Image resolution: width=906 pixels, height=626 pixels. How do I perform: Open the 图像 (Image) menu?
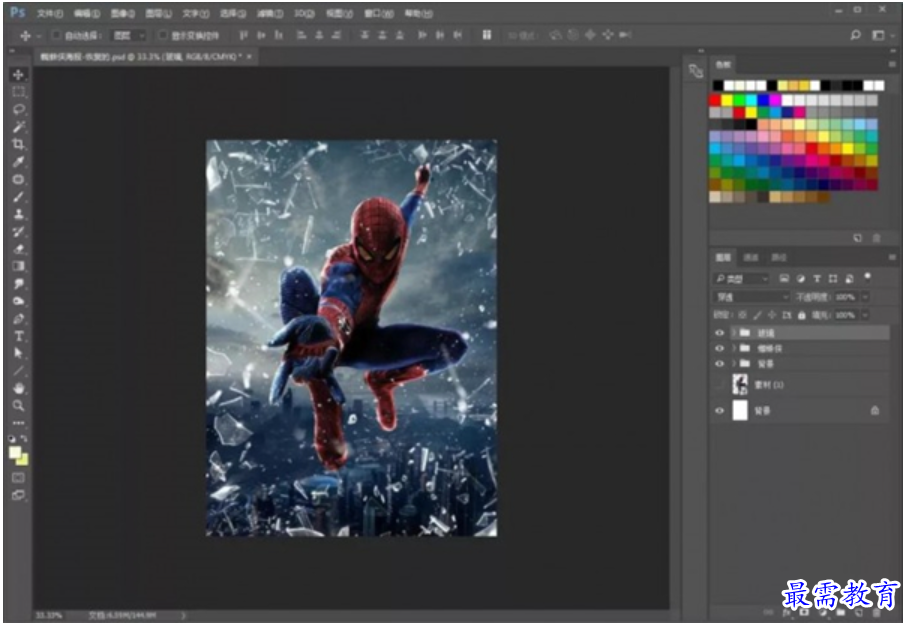tap(122, 13)
